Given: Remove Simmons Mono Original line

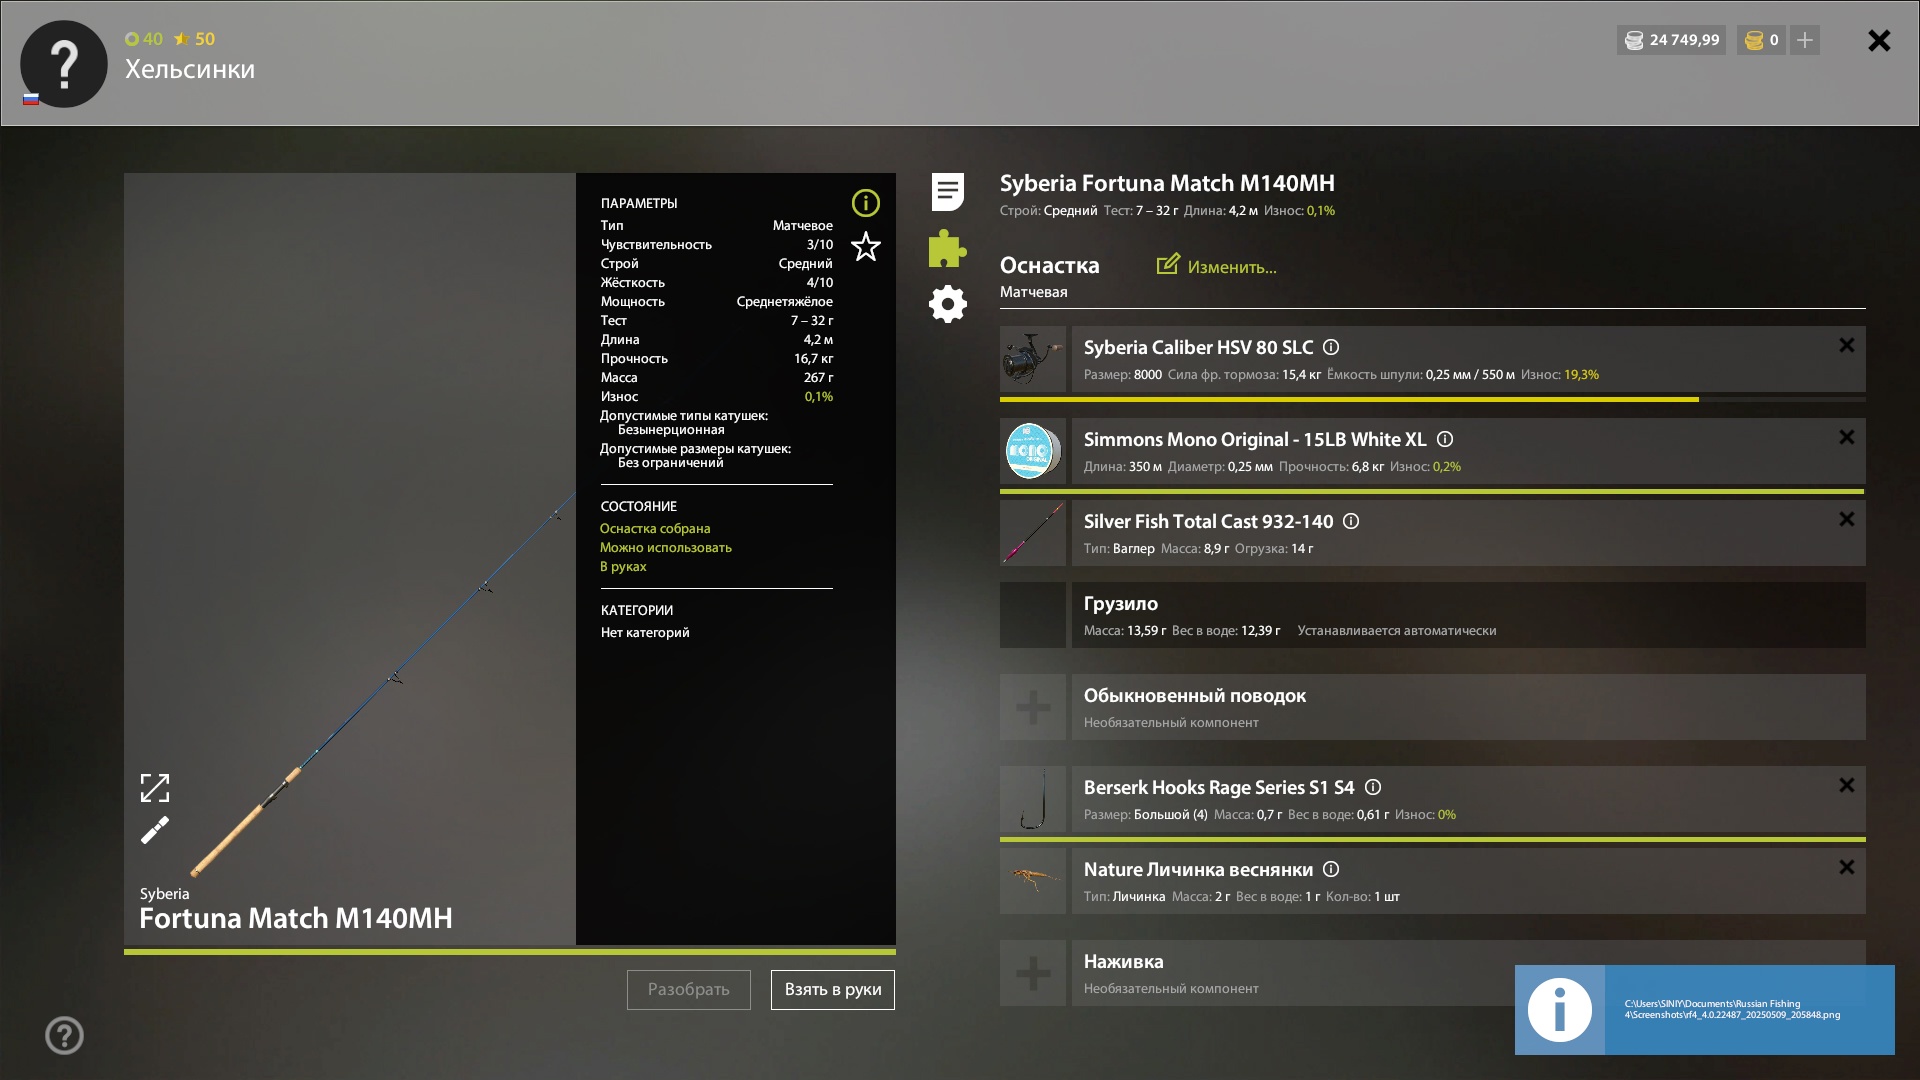Looking at the screenshot, I should (1847, 437).
